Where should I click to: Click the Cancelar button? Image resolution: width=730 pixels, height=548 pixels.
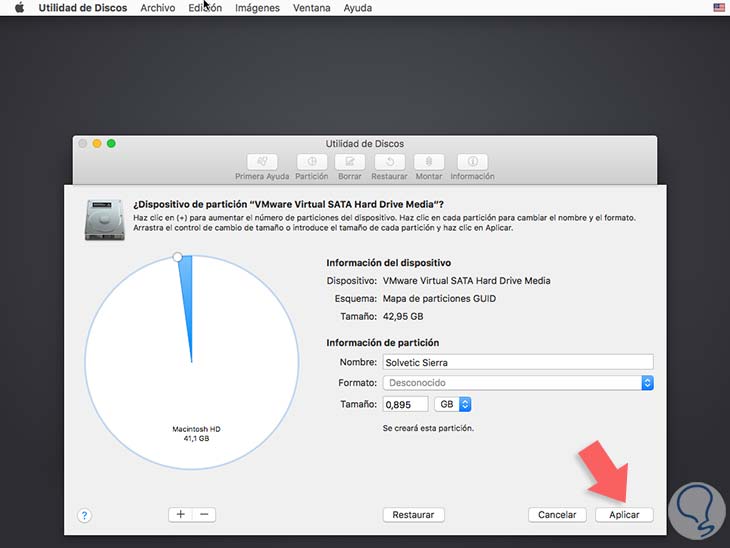click(x=557, y=514)
